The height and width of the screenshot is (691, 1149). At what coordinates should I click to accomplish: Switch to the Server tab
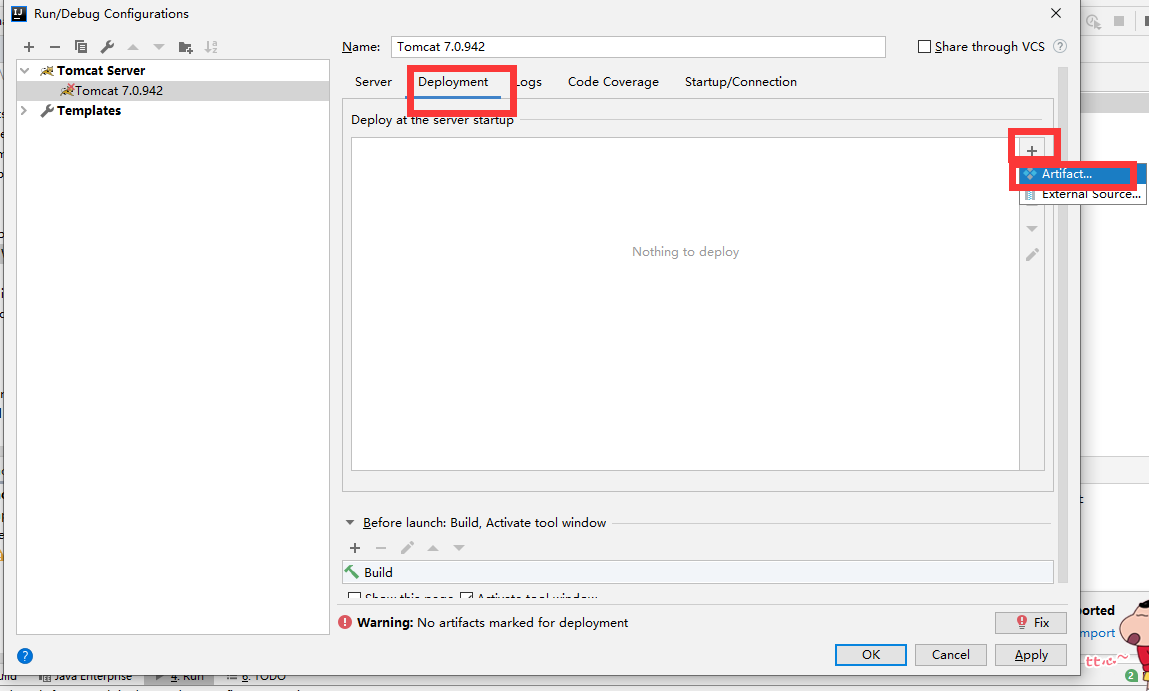pos(373,82)
